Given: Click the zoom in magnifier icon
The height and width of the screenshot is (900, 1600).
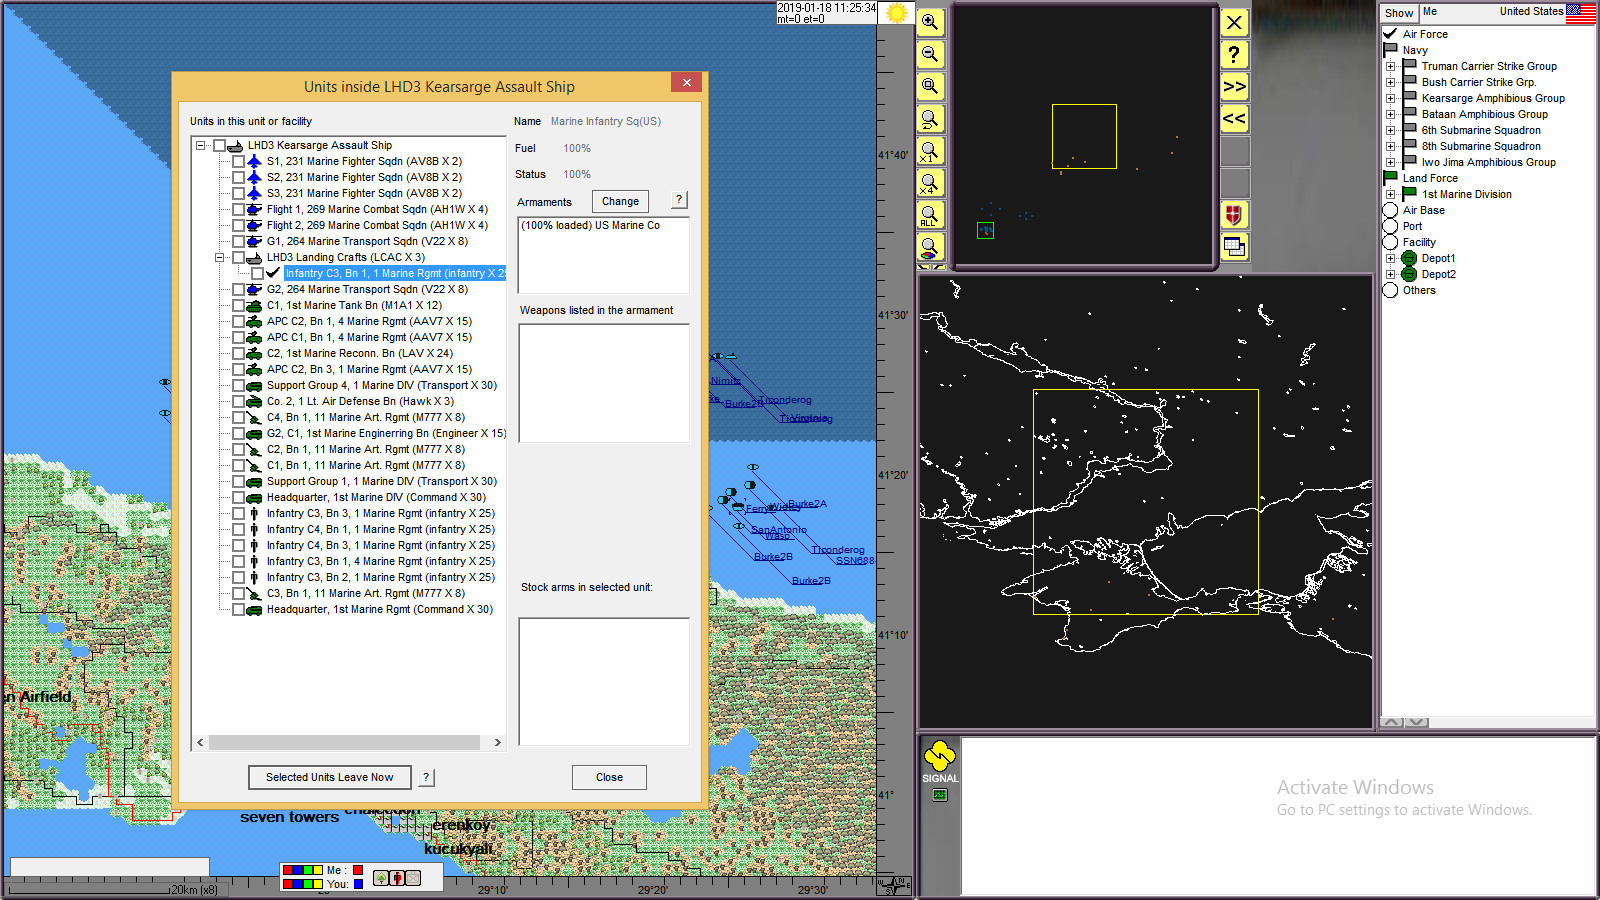Looking at the screenshot, I should coord(930,23).
